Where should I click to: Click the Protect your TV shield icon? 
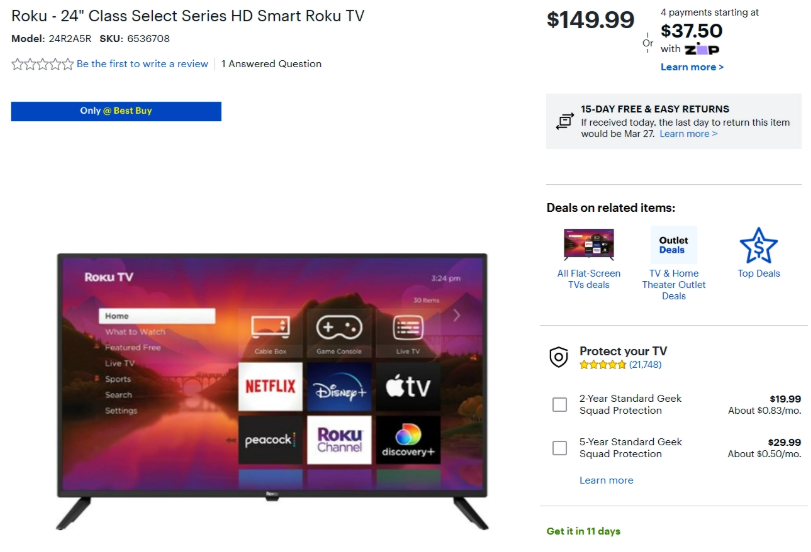tap(559, 357)
